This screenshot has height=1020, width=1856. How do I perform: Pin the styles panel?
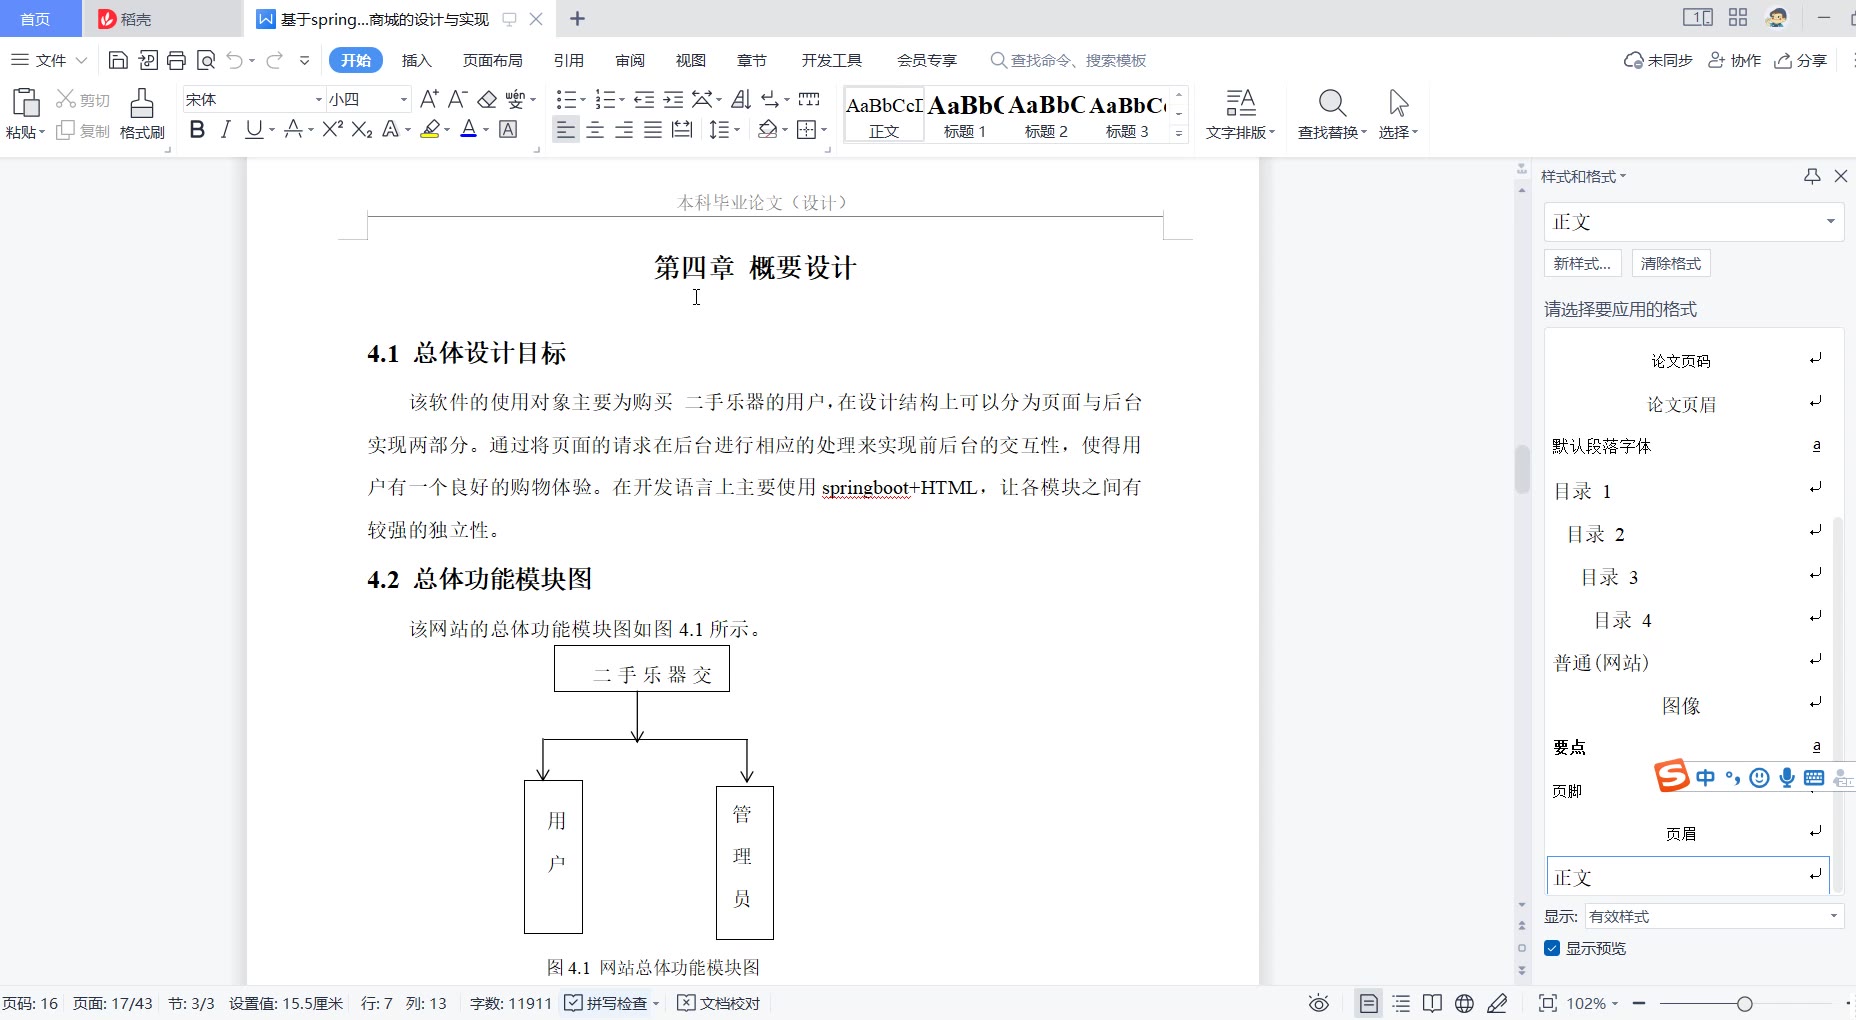pyautogui.click(x=1812, y=176)
